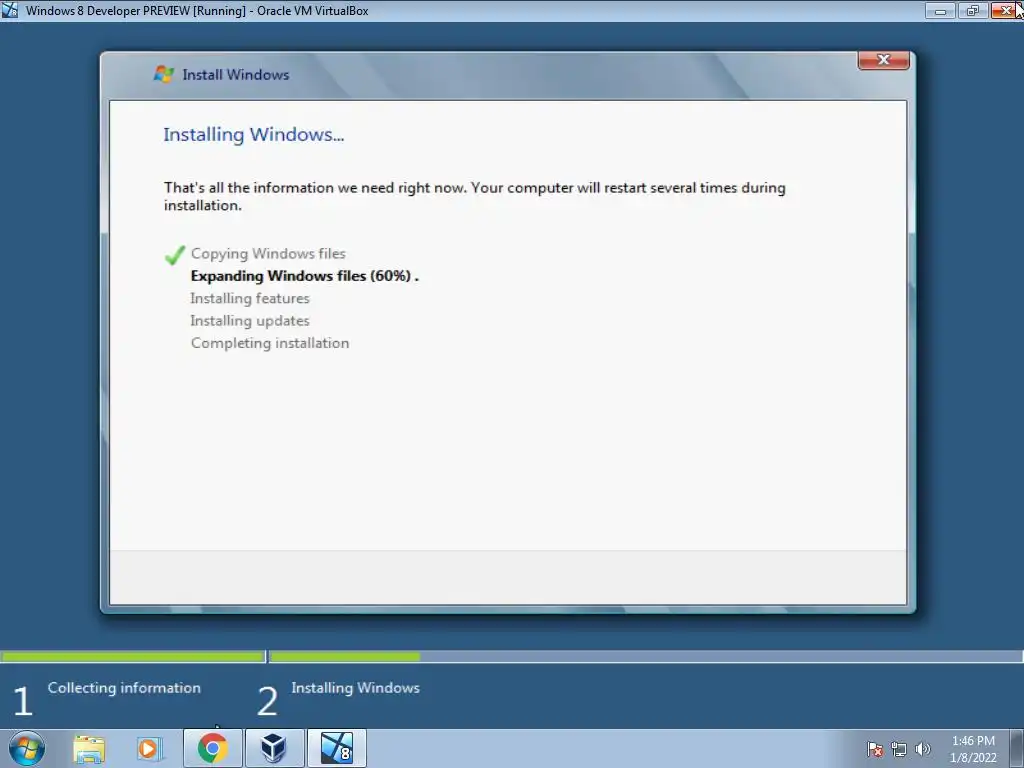Click the Install Windows logo icon

click(x=163, y=74)
